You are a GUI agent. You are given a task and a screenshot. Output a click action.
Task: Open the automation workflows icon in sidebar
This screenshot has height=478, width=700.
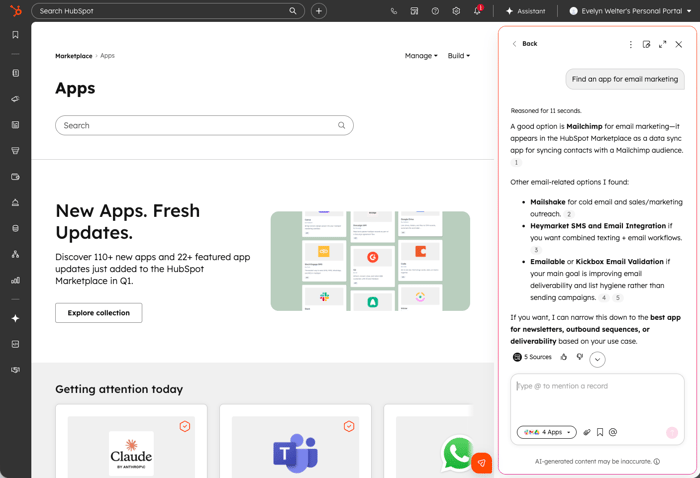coord(16,254)
